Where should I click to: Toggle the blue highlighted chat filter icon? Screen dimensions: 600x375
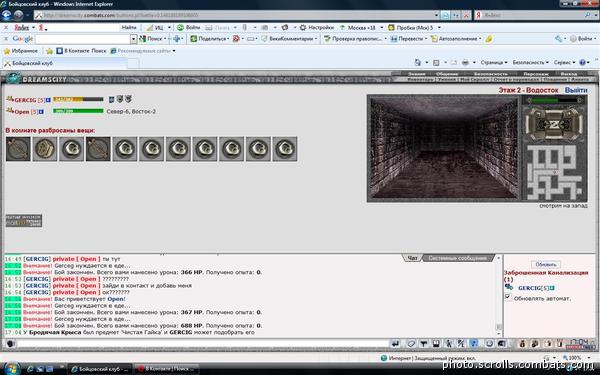click(x=474, y=344)
